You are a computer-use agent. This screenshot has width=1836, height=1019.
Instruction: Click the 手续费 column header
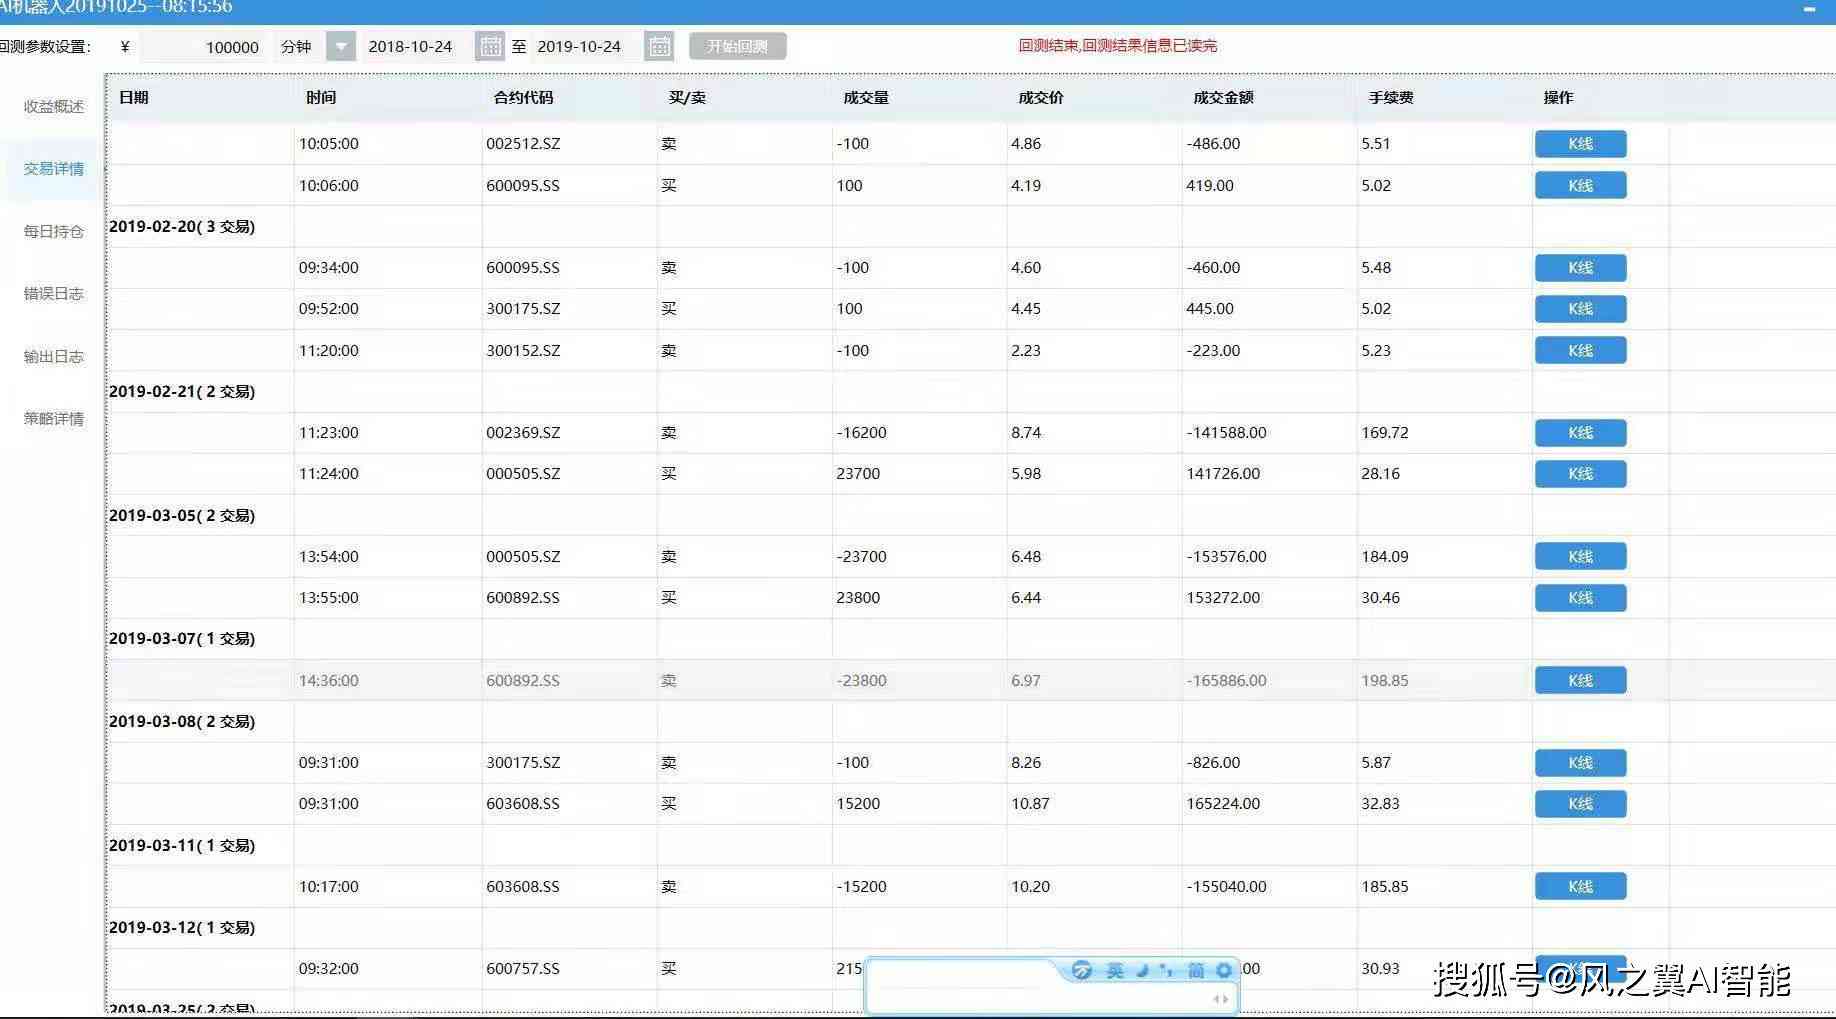click(1391, 98)
